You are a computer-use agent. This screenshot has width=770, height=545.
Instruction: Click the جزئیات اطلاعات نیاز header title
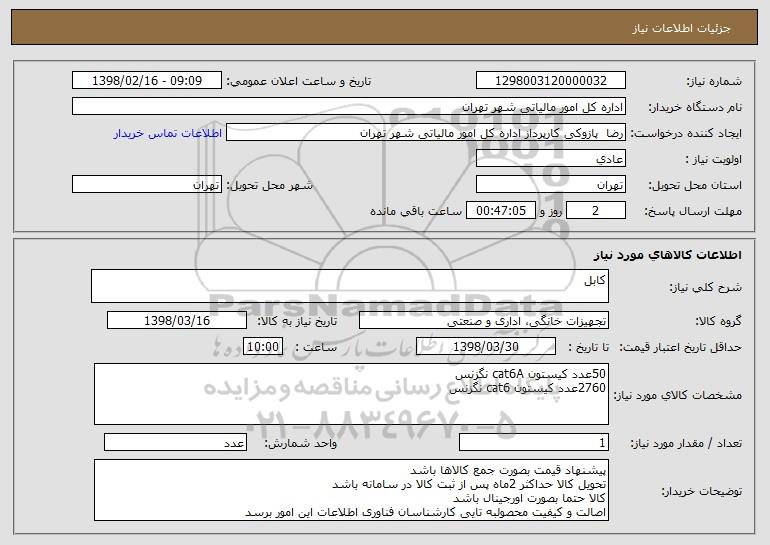pos(681,28)
